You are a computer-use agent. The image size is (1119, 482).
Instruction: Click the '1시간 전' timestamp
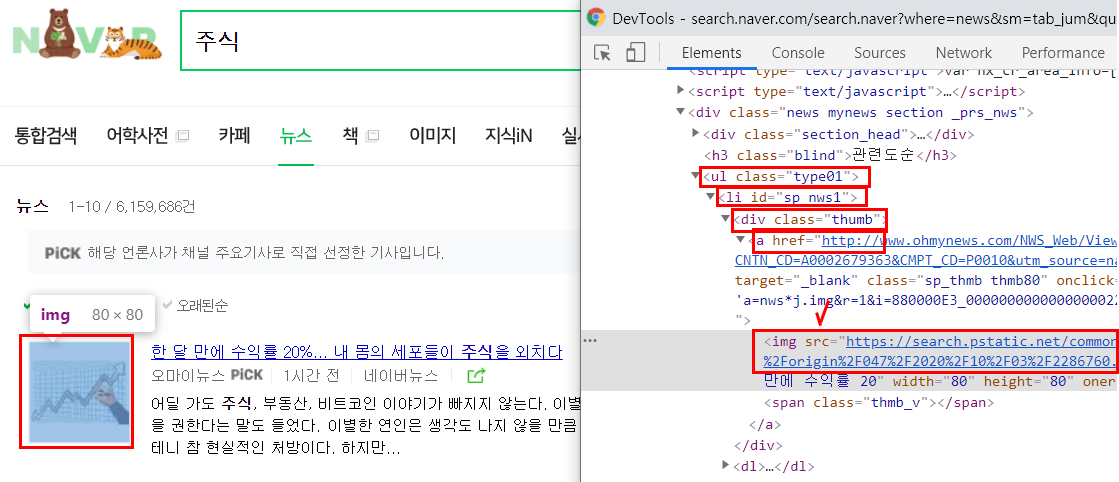311,376
